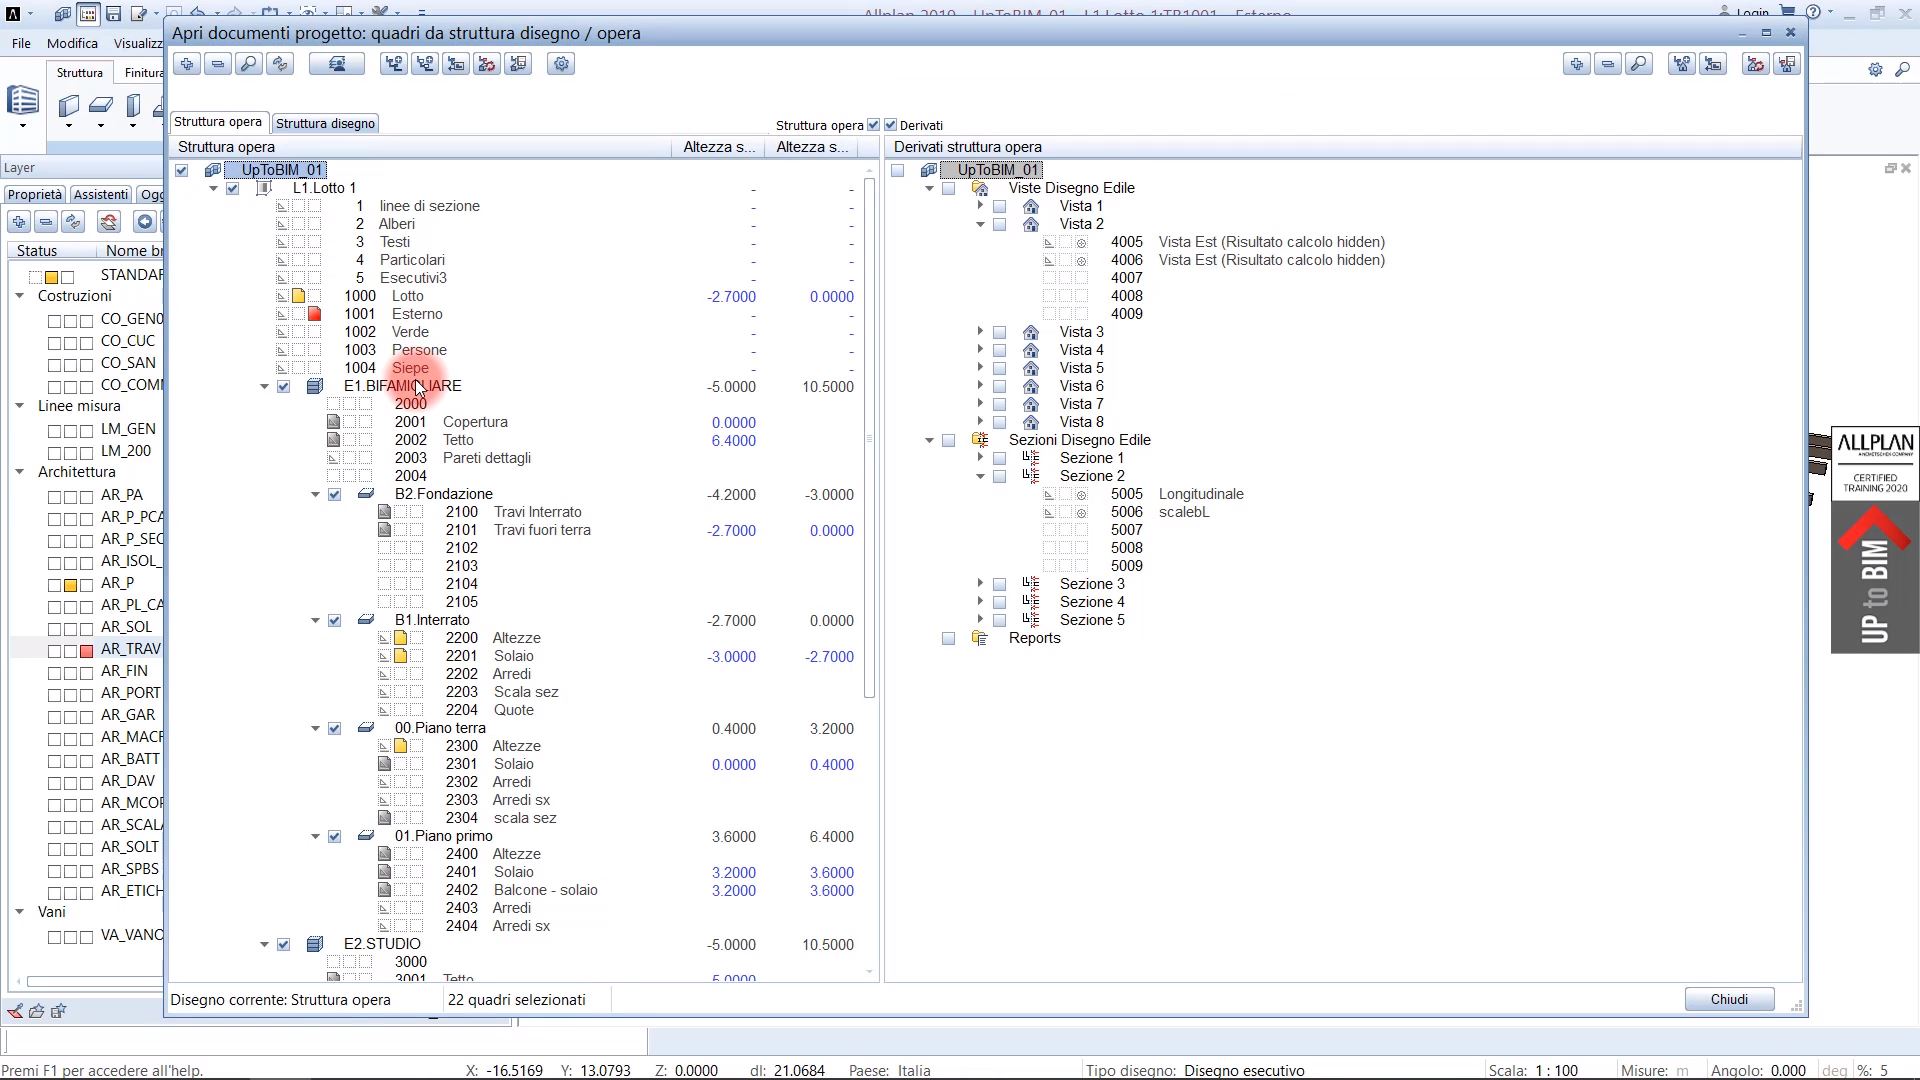Click the update derivatives house-refresh icon at right
Image resolution: width=1920 pixels, height=1080 pixels.
click(x=1756, y=64)
